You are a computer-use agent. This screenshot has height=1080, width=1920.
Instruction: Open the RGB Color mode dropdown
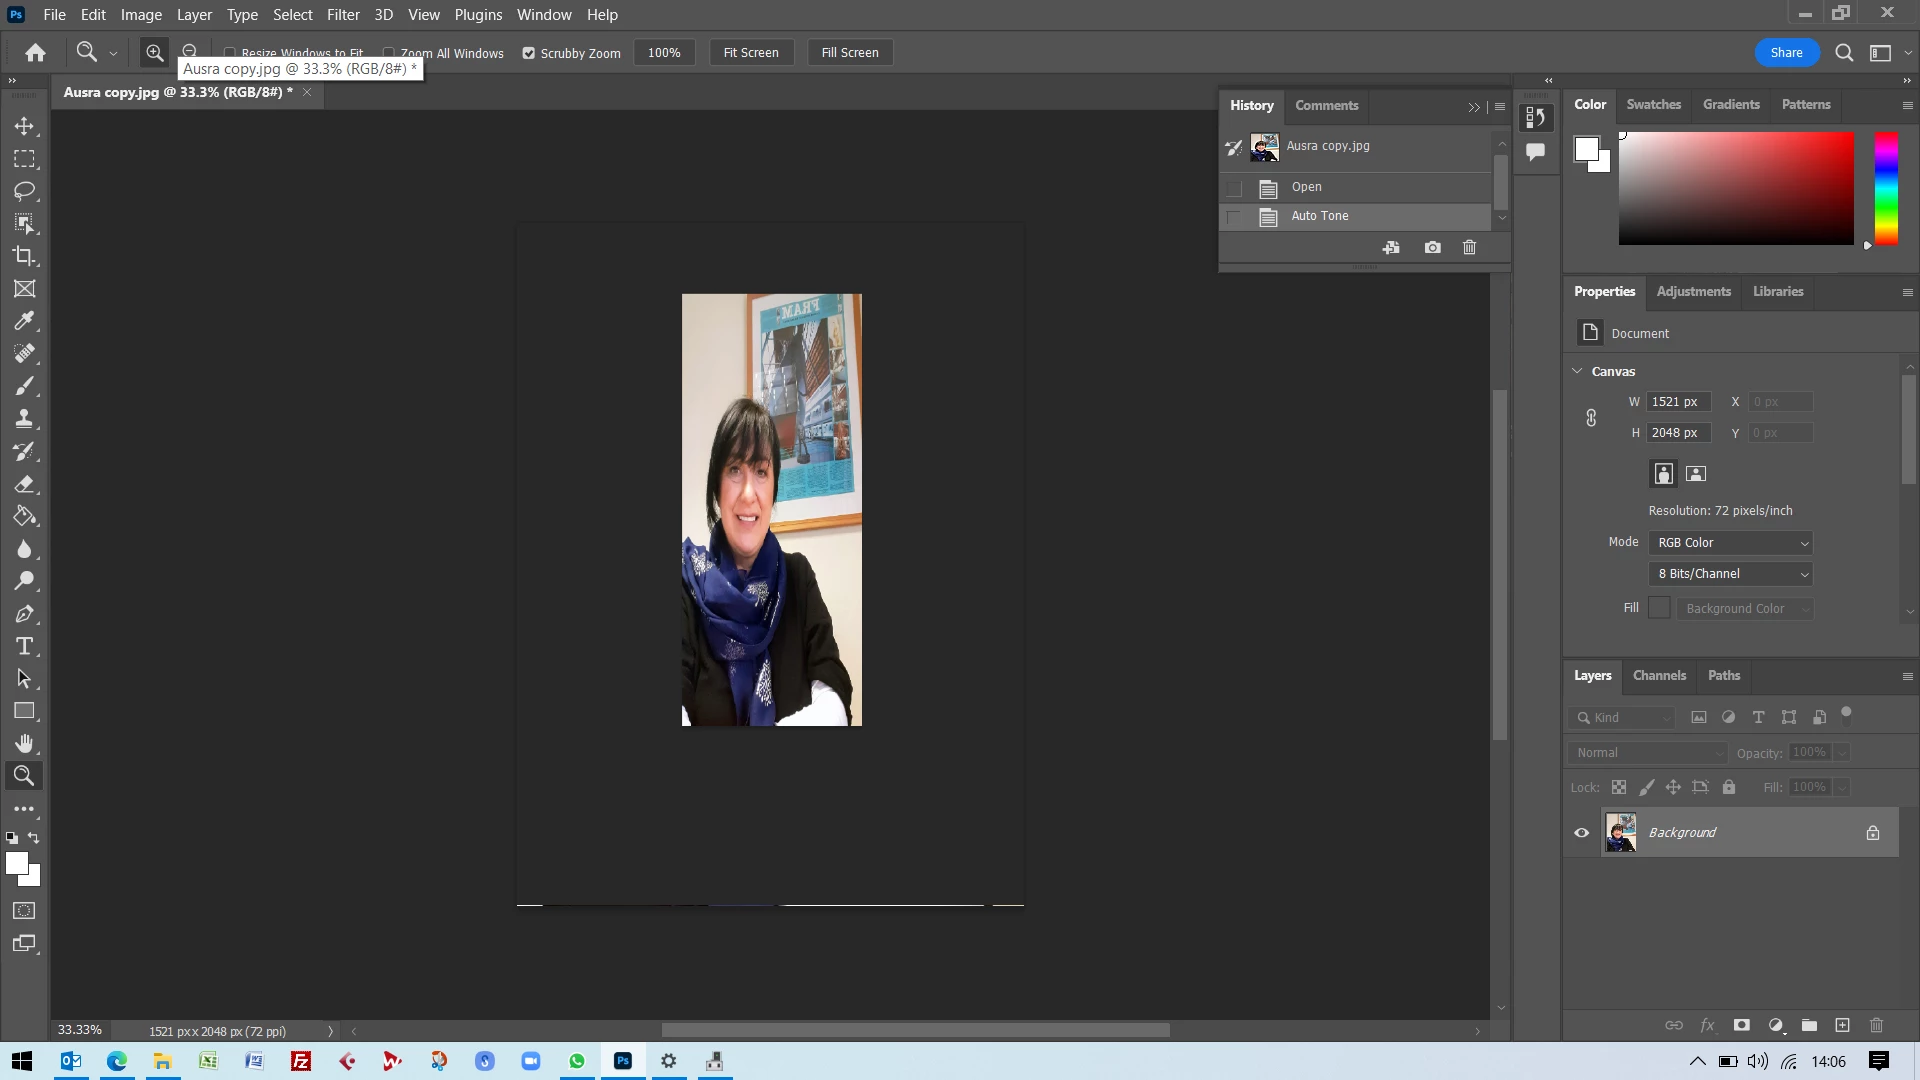1731,542
